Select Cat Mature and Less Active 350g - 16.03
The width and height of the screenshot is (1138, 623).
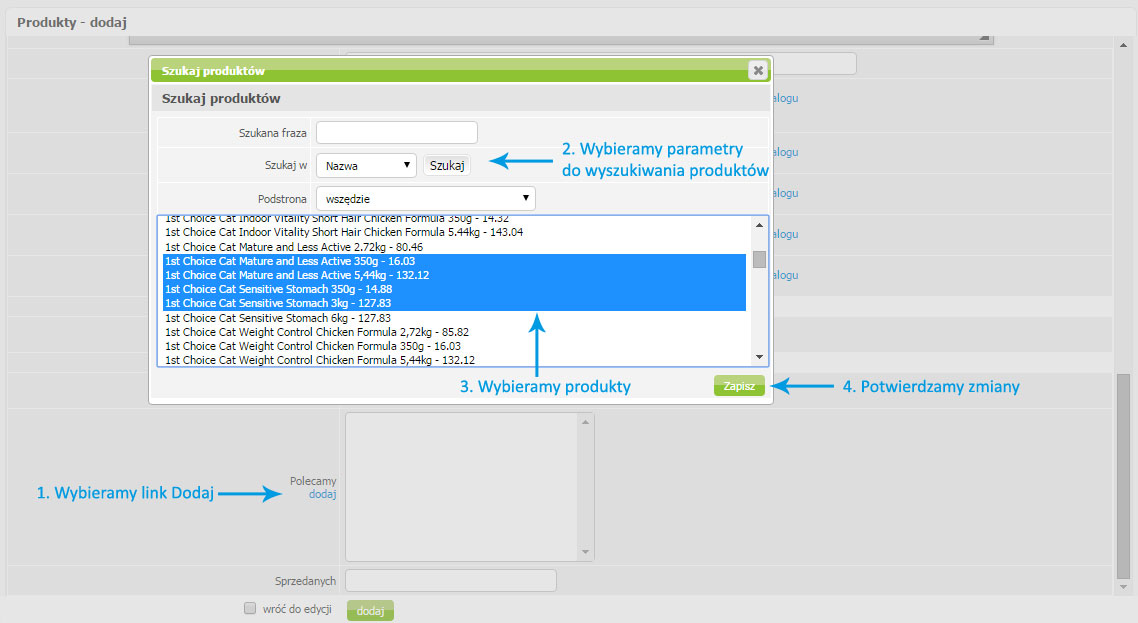click(454, 261)
